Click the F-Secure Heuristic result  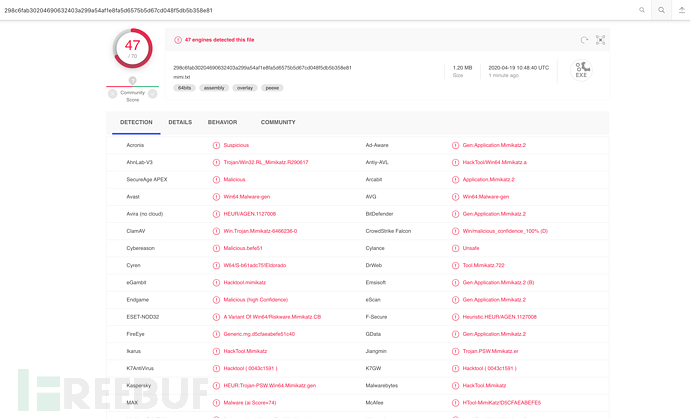pyautogui.click(x=499, y=317)
